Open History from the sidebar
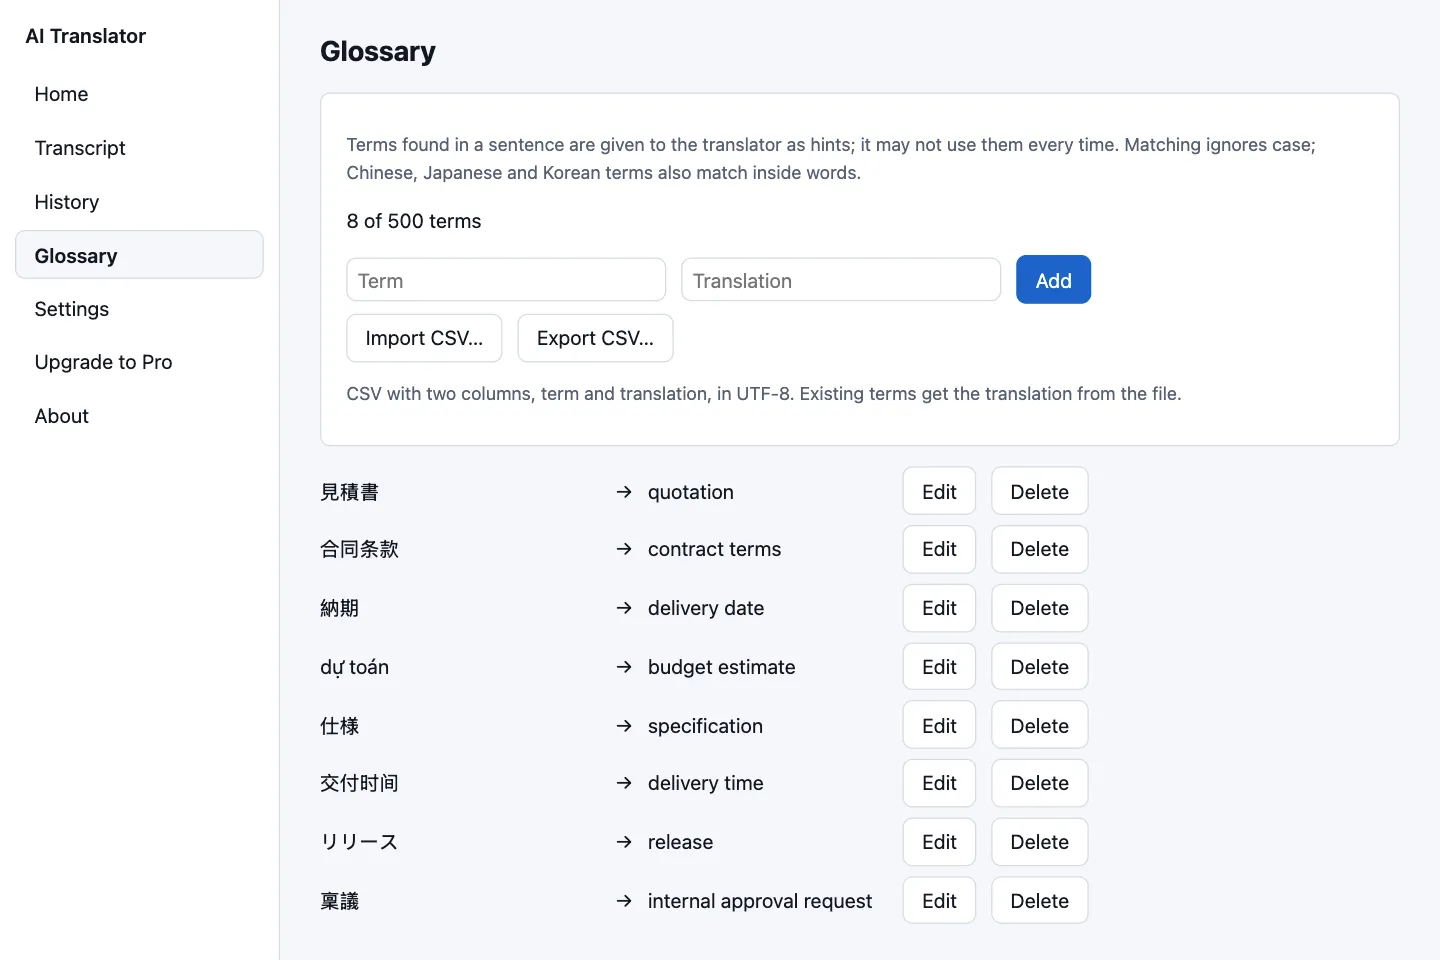The image size is (1440, 960). (139, 202)
